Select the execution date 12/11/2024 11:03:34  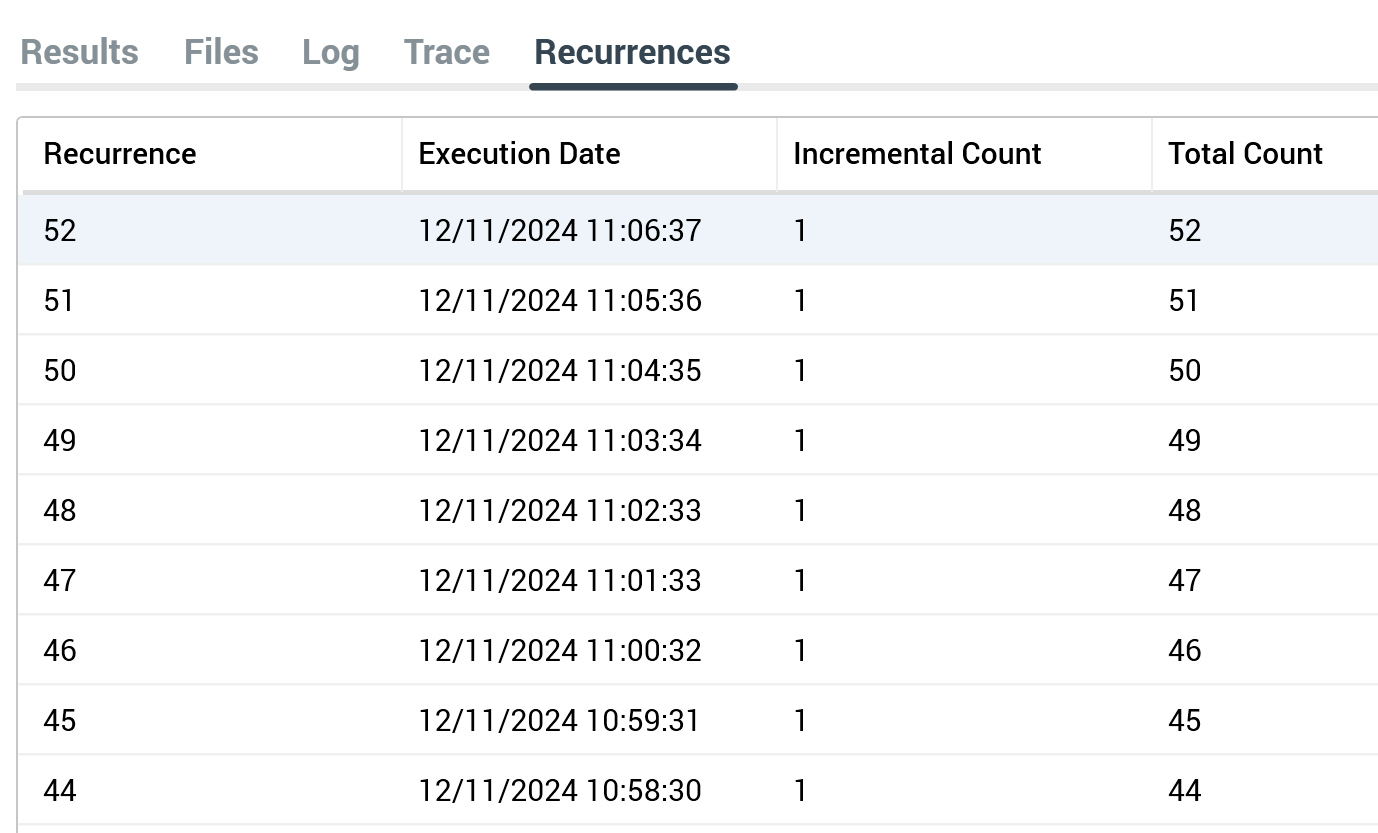560,441
